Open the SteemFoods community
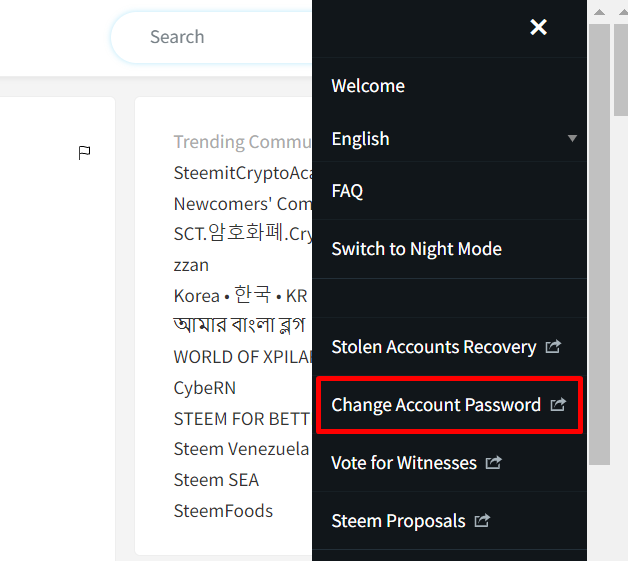628x561 pixels. click(x=223, y=511)
